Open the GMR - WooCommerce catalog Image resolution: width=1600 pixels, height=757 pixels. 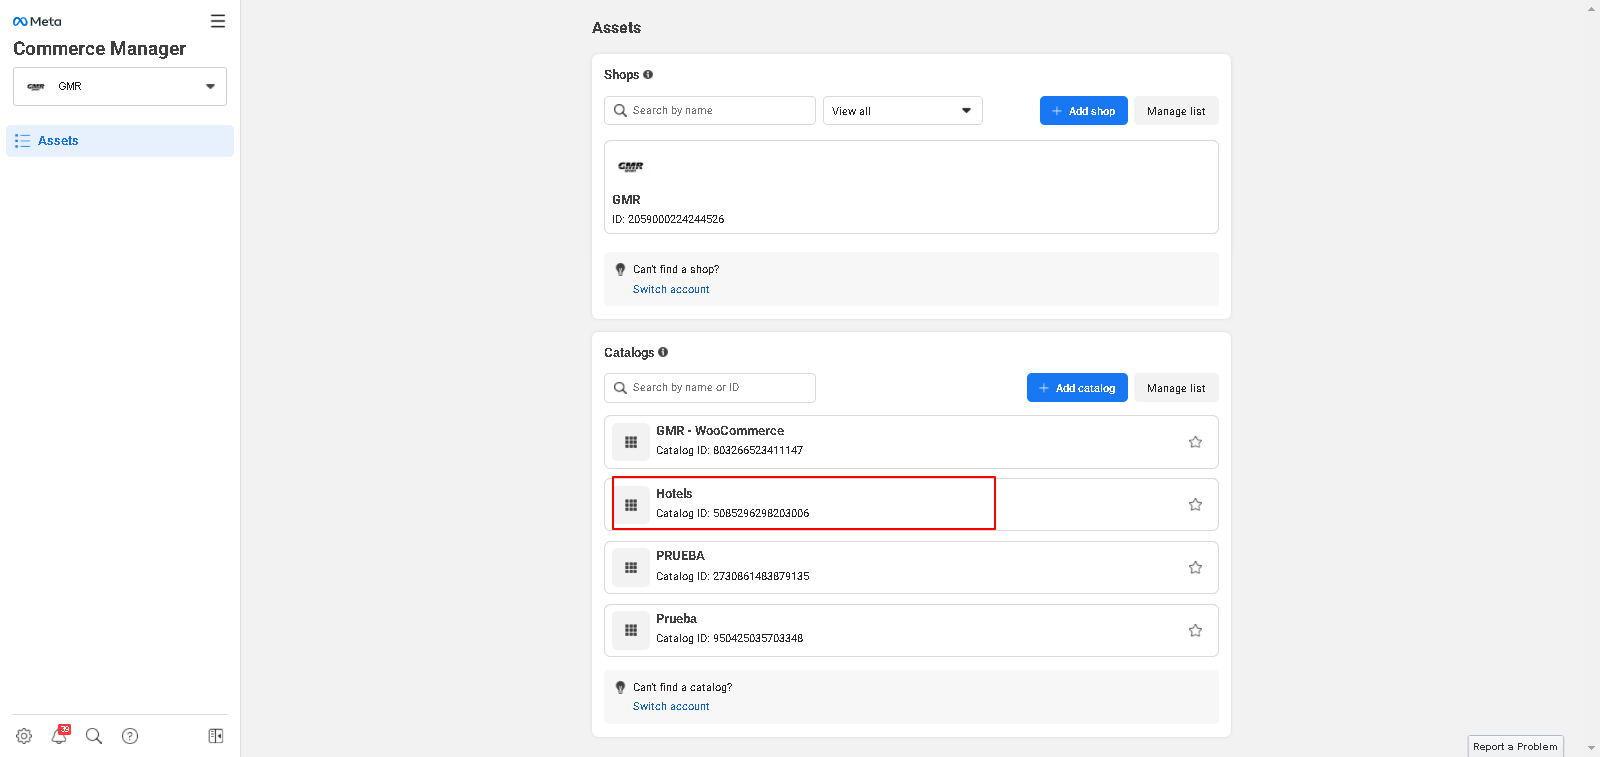pos(911,442)
